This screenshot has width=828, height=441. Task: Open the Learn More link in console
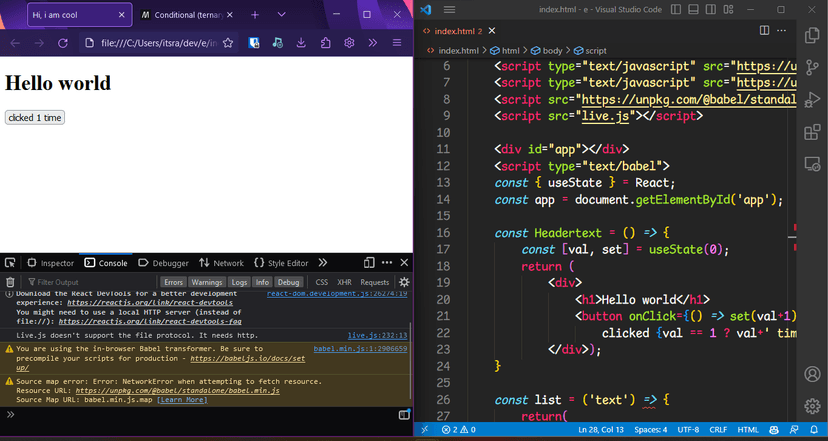point(182,400)
